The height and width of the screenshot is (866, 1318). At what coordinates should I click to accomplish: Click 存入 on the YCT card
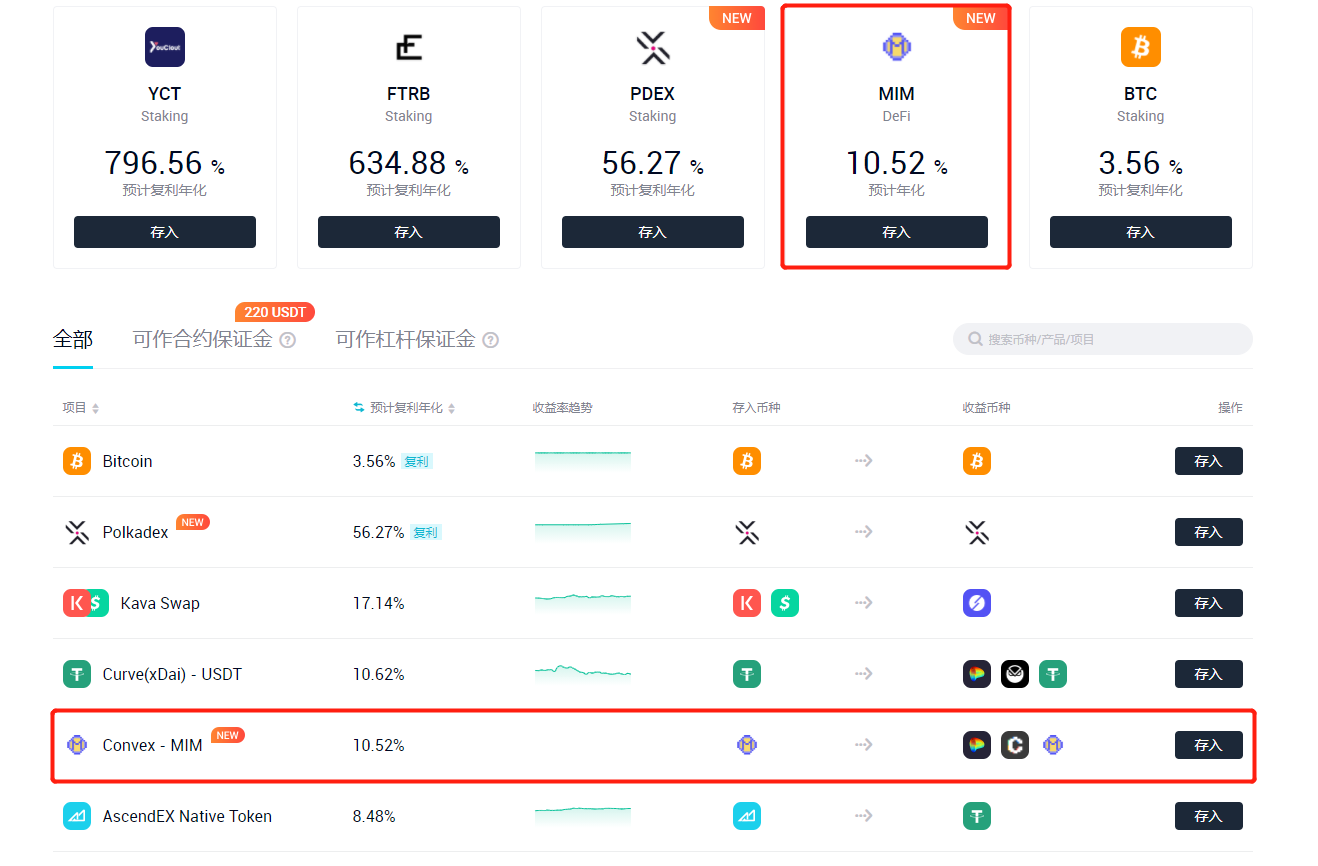[x=165, y=232]
